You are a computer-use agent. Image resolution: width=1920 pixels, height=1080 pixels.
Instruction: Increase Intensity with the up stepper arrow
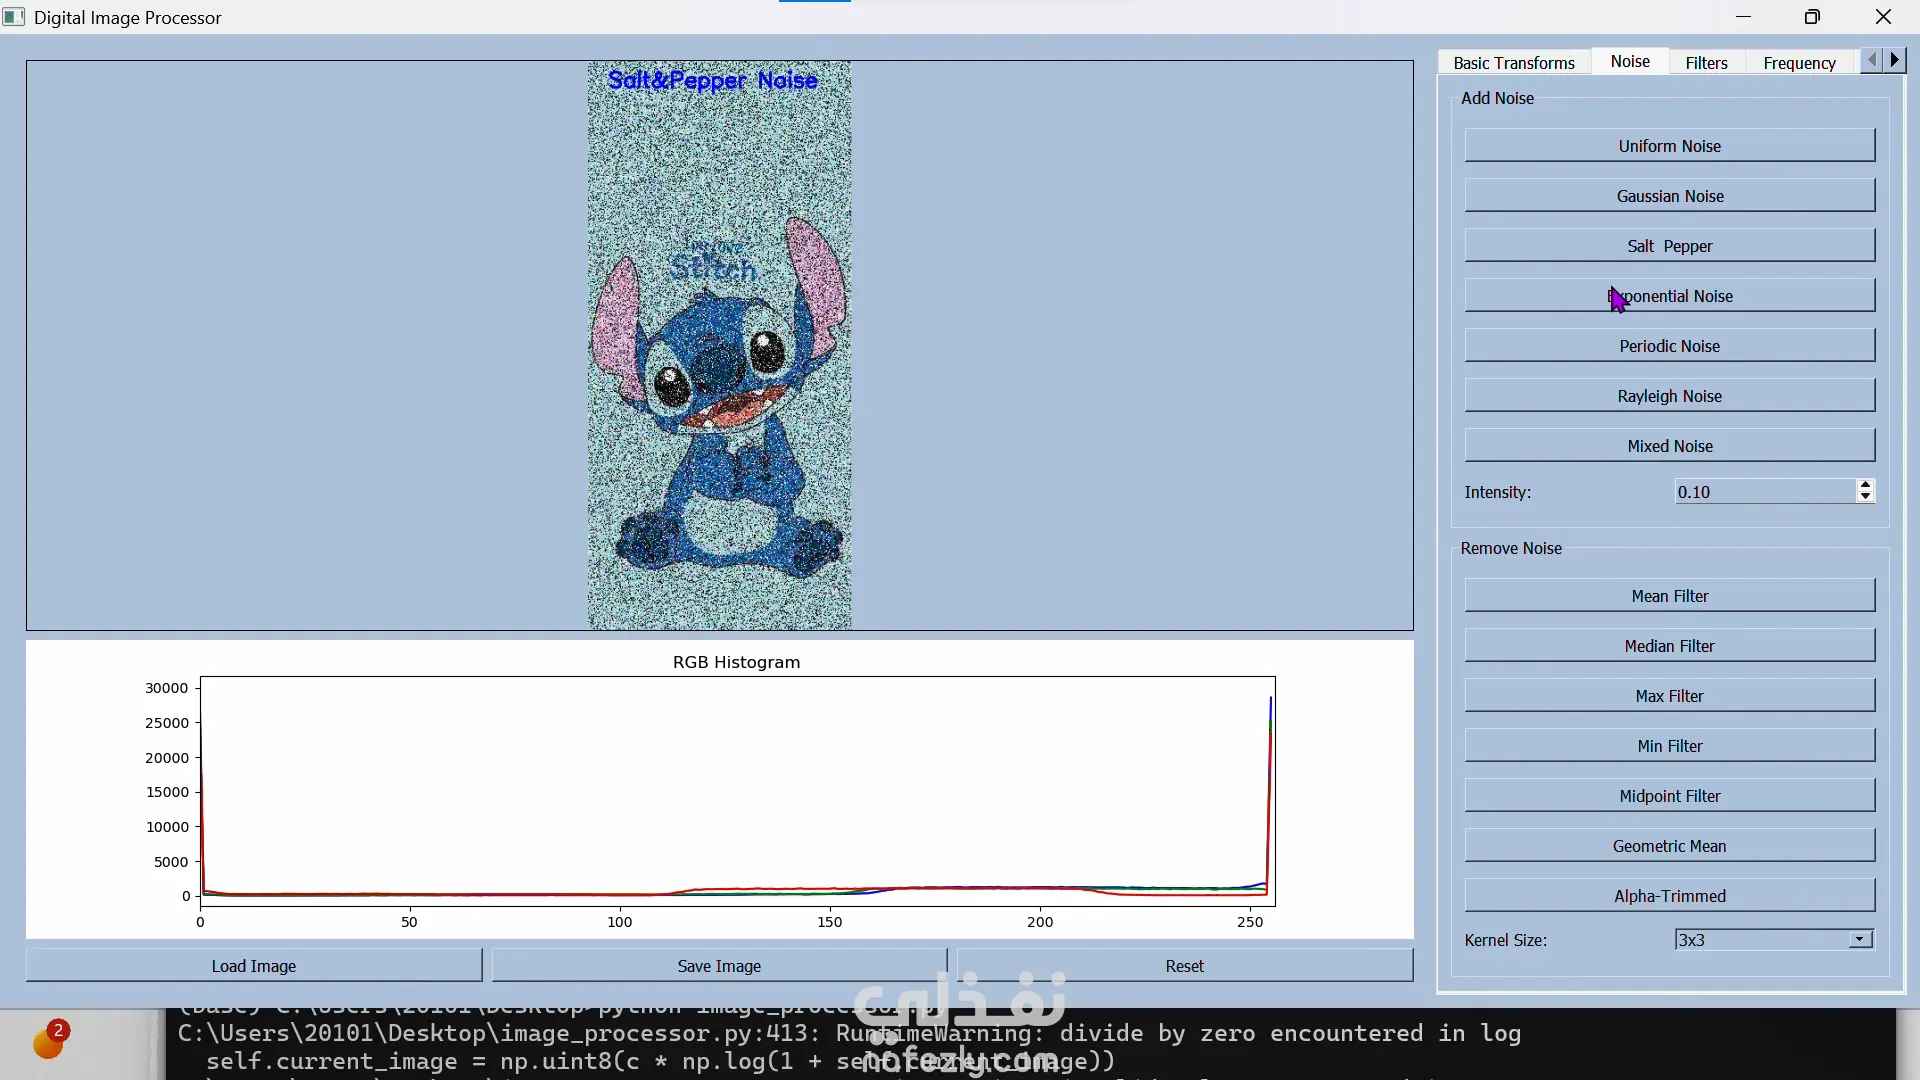1865,485
